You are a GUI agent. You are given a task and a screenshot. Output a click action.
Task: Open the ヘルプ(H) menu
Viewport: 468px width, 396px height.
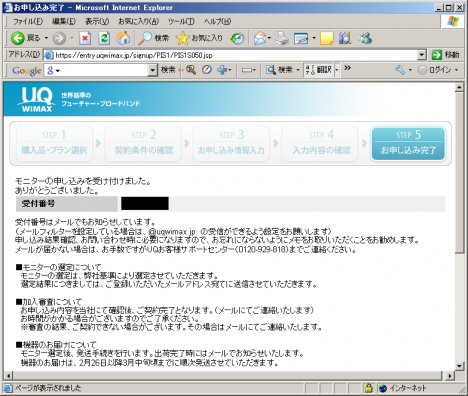click(x=217, y=22)
